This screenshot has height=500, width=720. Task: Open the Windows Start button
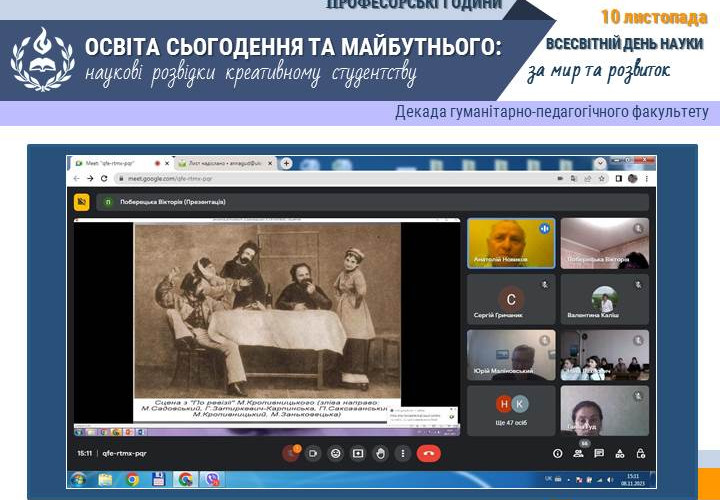79,479
